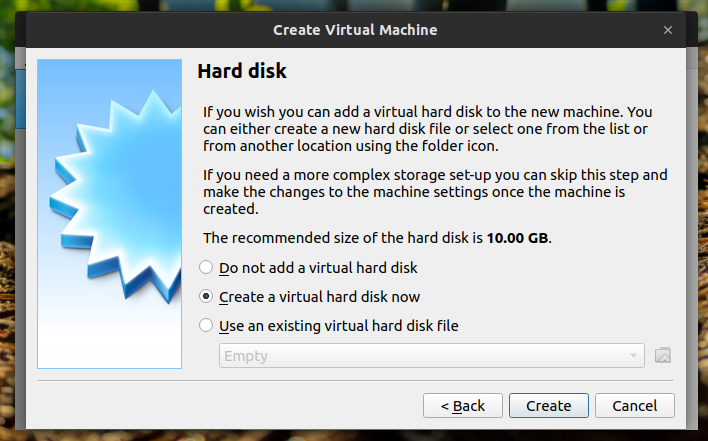Screen dimensions: 708x441
Task: Click the bold '10.00 GB' size value
Action: click(x=518, y=238)
